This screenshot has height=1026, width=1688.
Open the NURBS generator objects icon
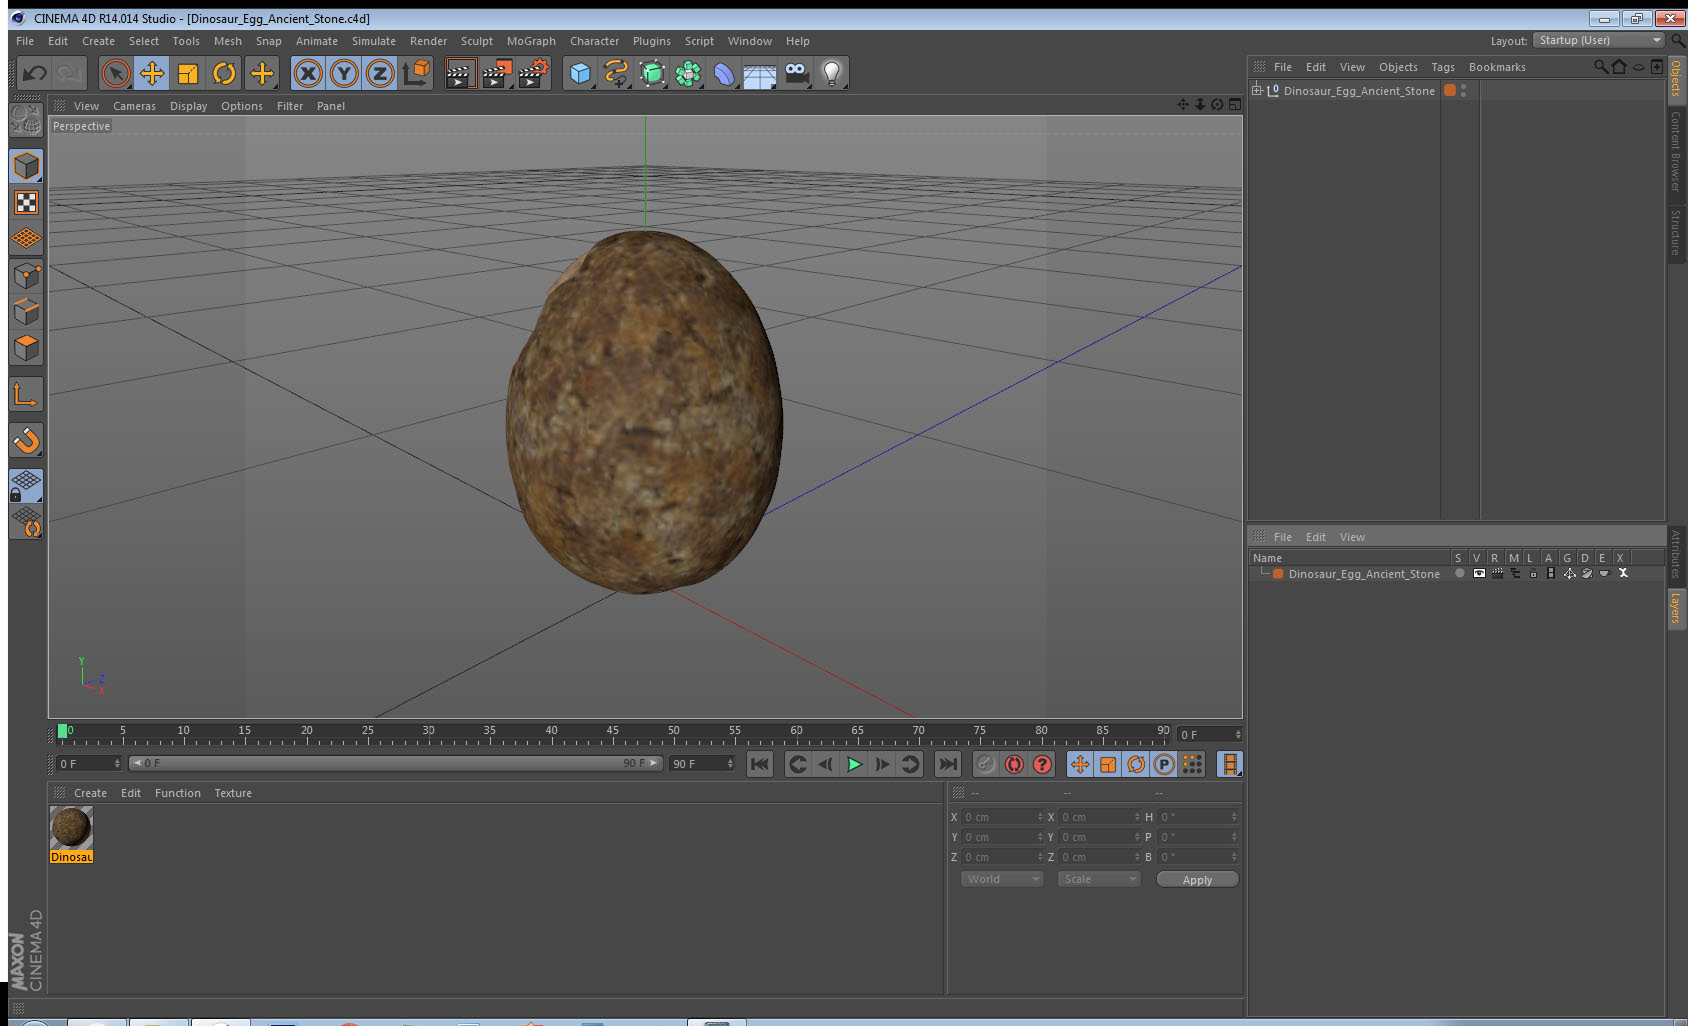click(652, 73)
